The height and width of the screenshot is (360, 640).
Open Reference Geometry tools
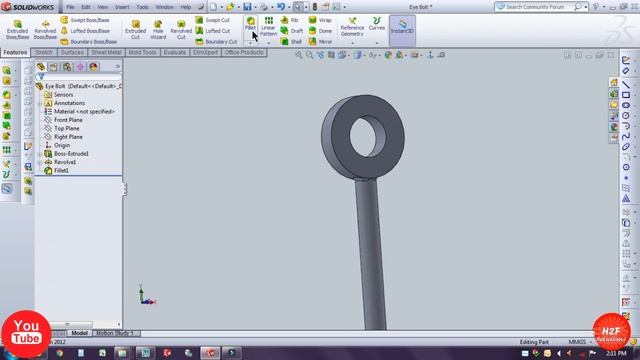tap(352, 27)
